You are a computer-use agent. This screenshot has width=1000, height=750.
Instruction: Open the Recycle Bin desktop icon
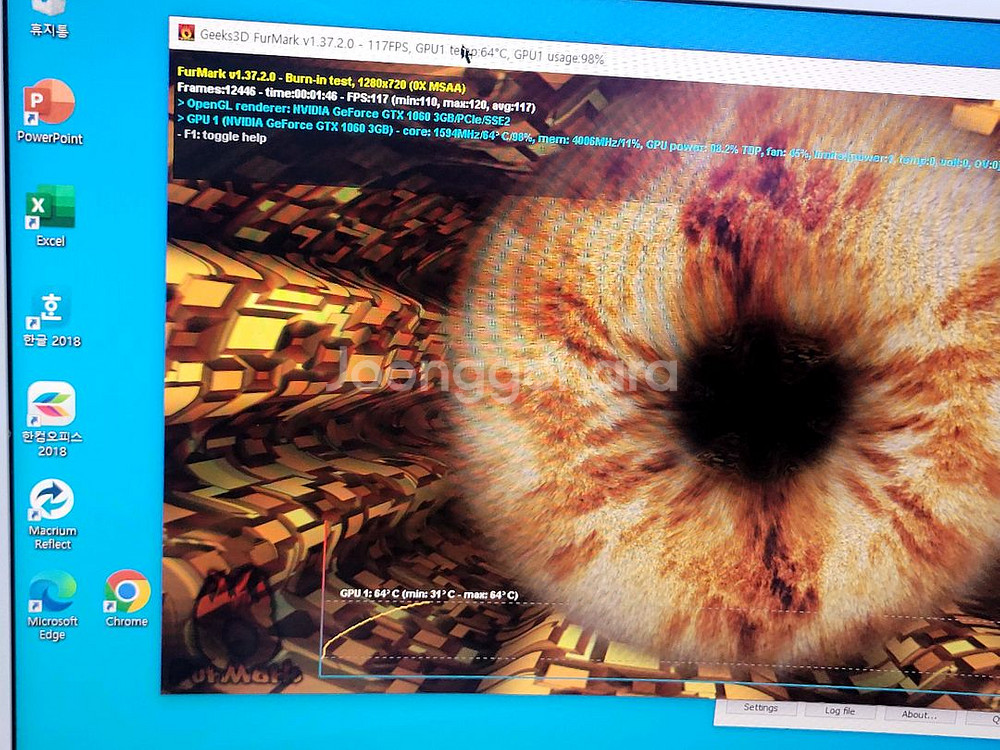48,18
